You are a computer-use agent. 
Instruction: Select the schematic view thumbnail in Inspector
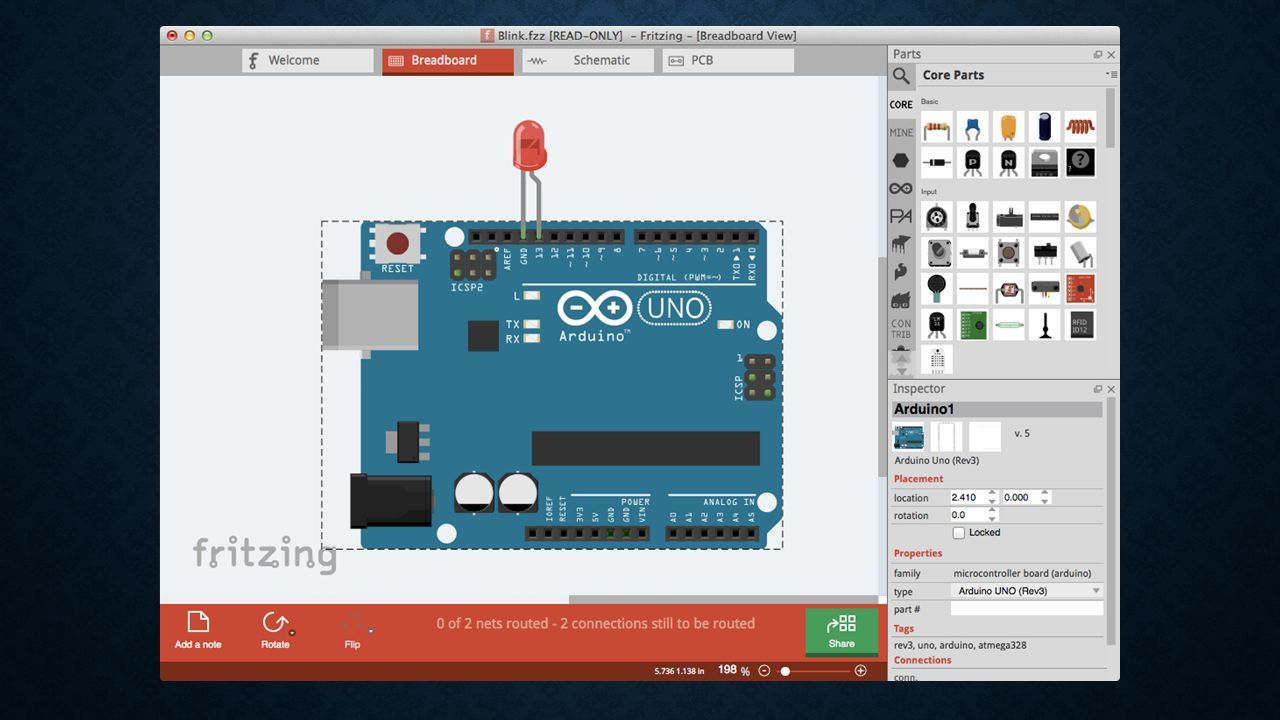coord(946,437)
